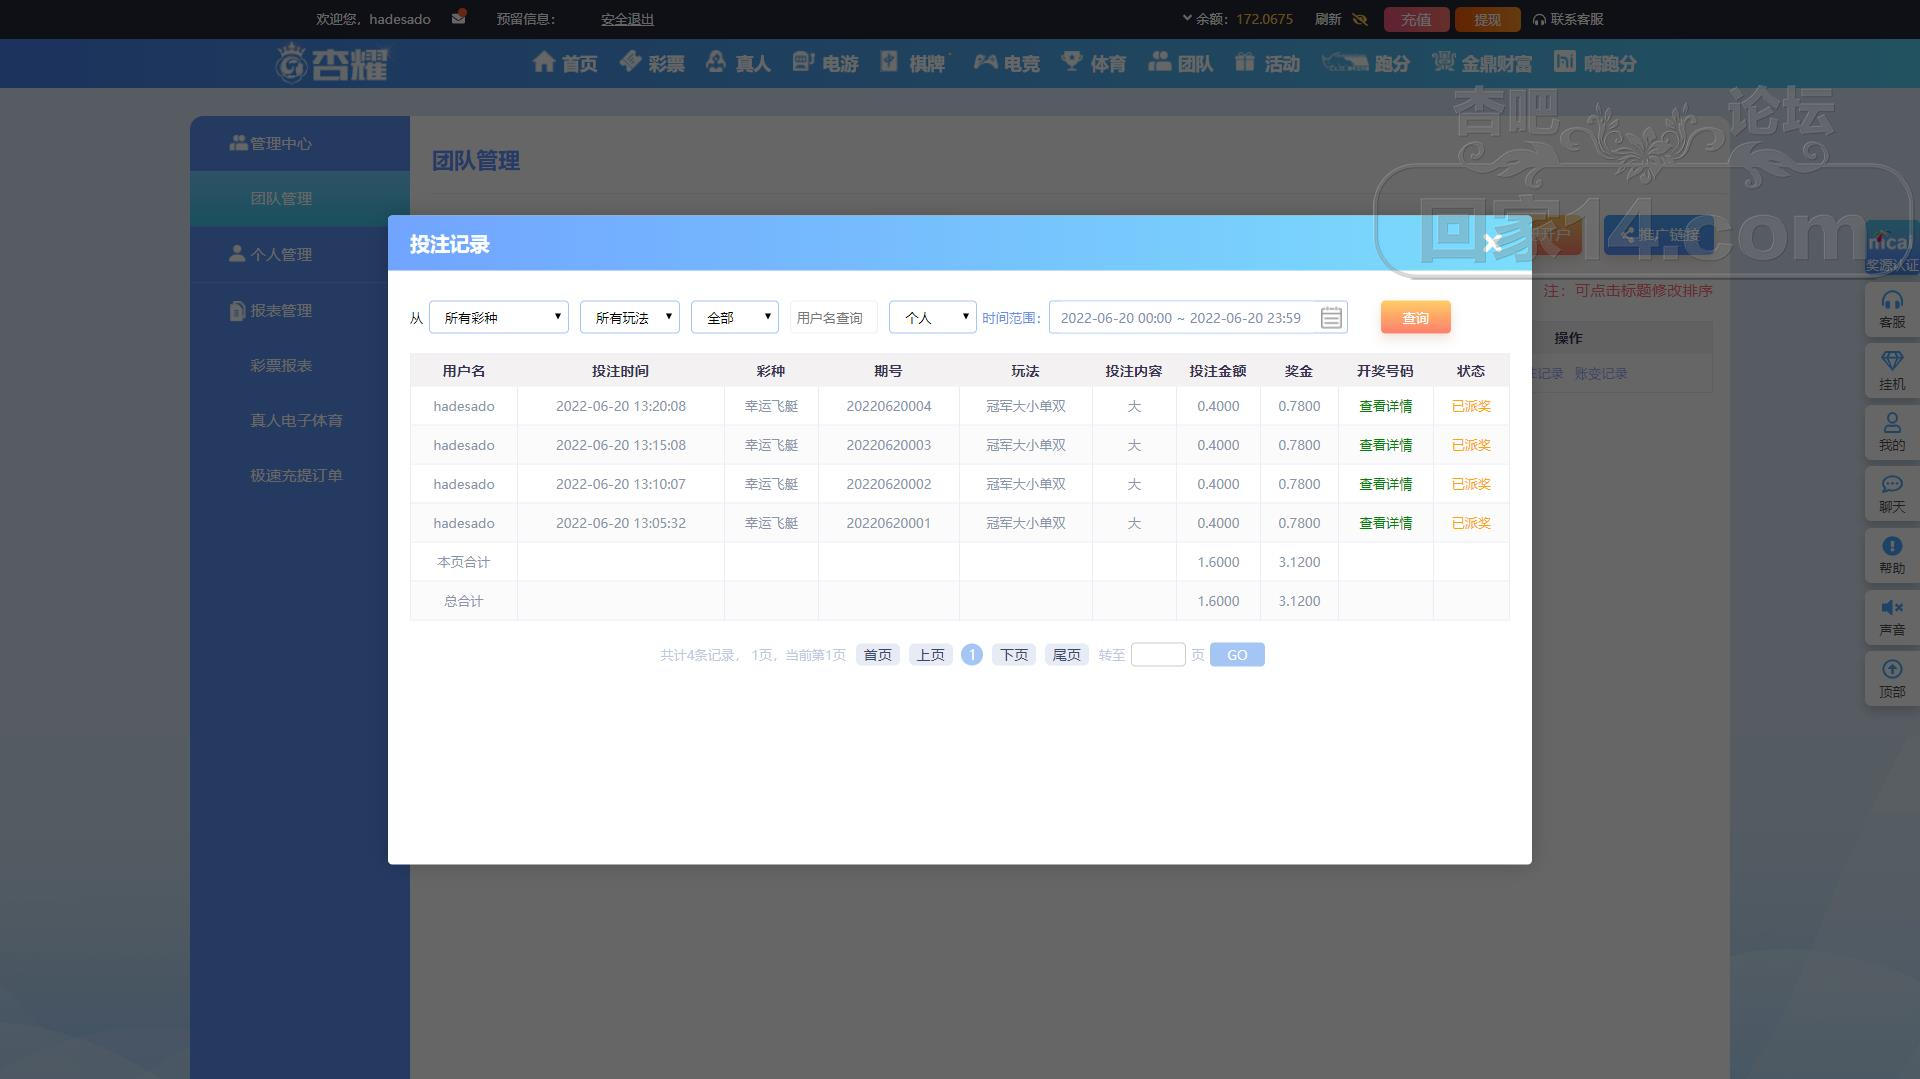Open 嗨跑分 nav item
The width and height of the screenshot is (1920, 1079).
(1595, 63)
